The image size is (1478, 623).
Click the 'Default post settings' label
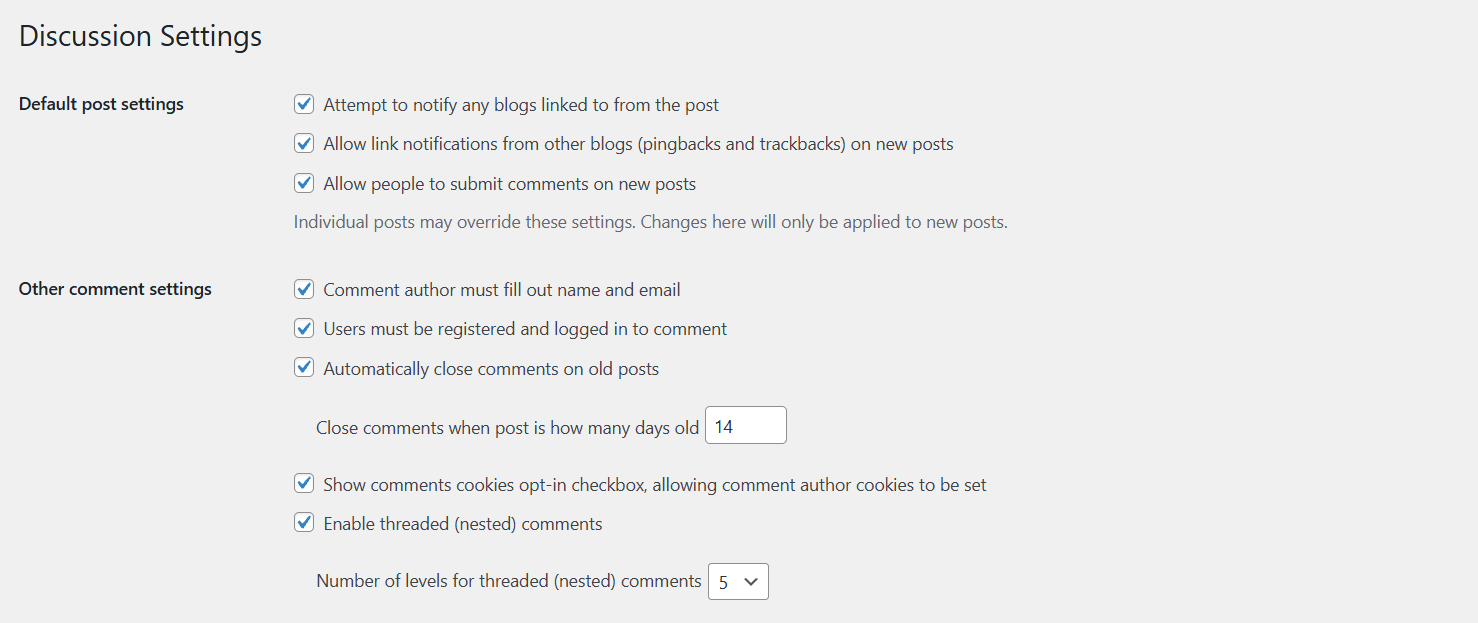[x=100, y=103]
